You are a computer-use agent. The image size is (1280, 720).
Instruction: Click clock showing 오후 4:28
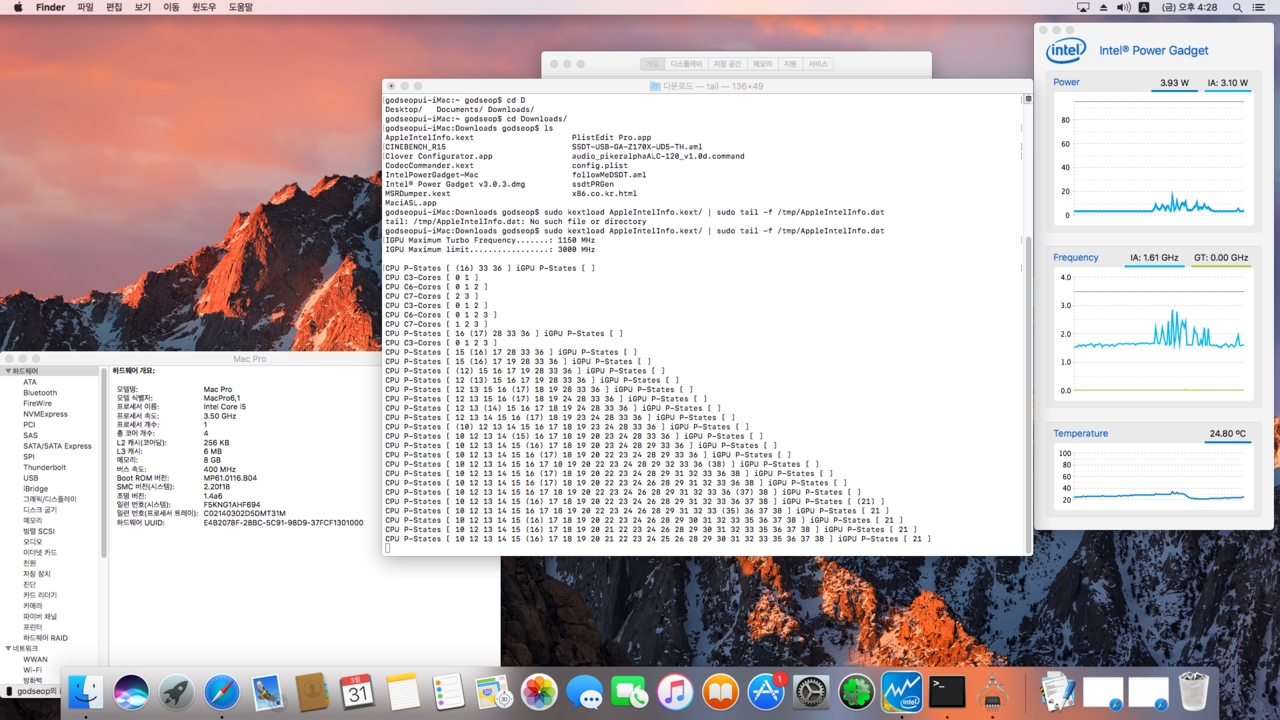pyautogui.click(x=1189, y=7)
